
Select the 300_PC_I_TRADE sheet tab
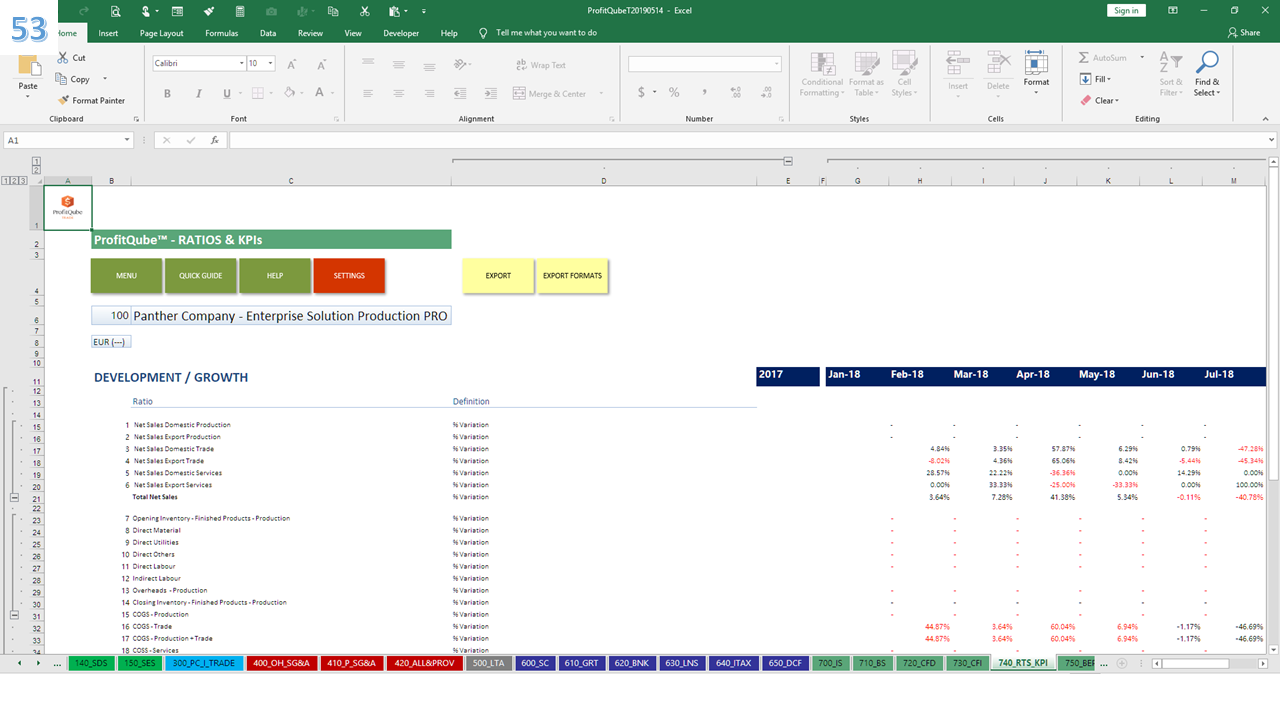[x=206, y=663]
